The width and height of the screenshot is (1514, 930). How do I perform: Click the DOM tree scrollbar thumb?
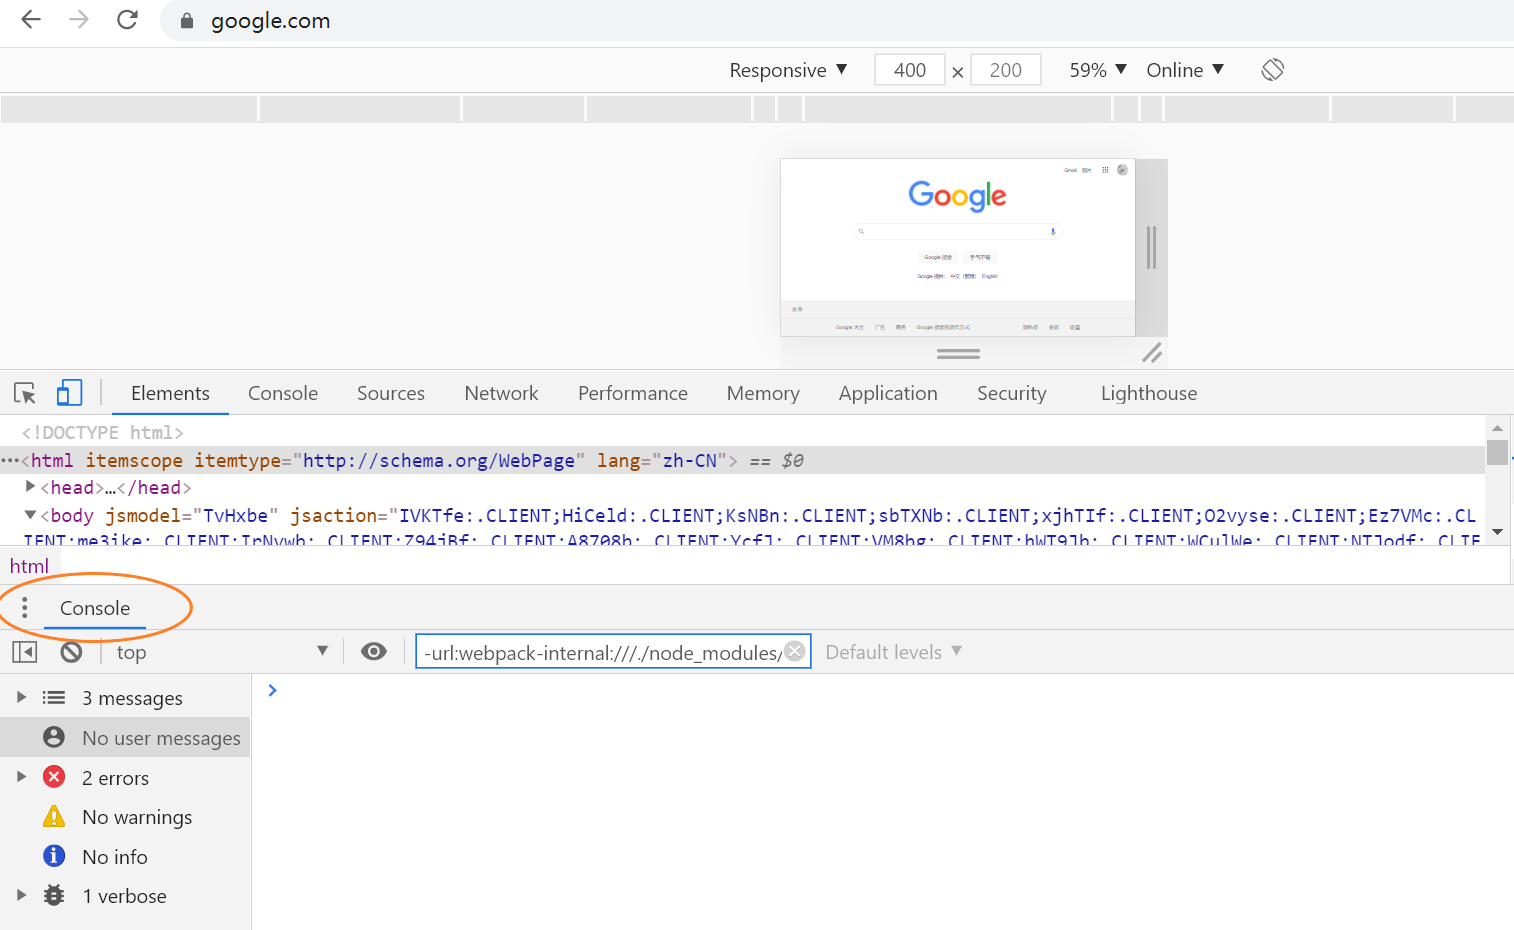(1497, 452)
